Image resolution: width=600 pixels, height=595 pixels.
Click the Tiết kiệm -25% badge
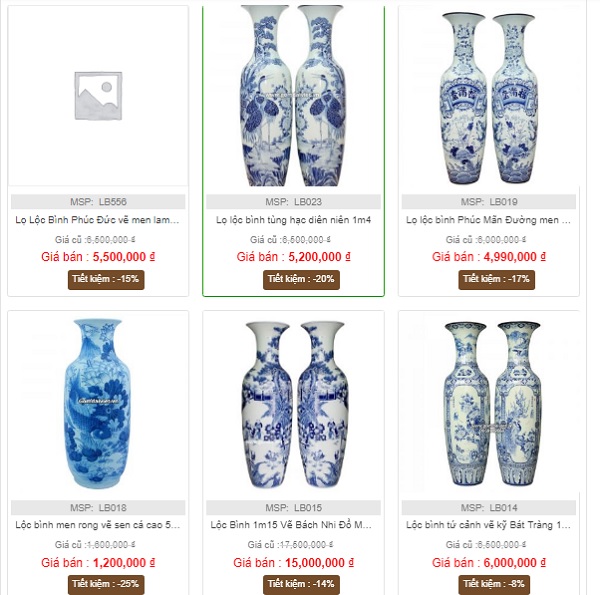coord(106,585)
